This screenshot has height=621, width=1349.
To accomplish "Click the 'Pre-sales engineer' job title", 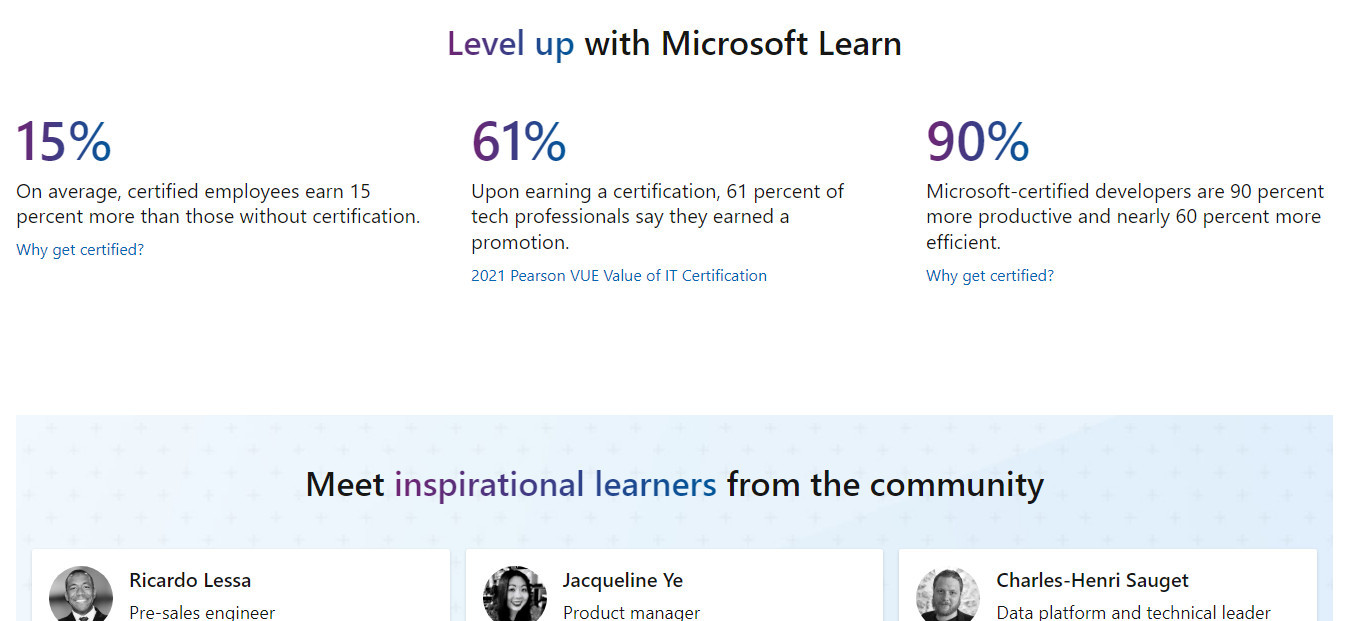I will pos(202,612).
